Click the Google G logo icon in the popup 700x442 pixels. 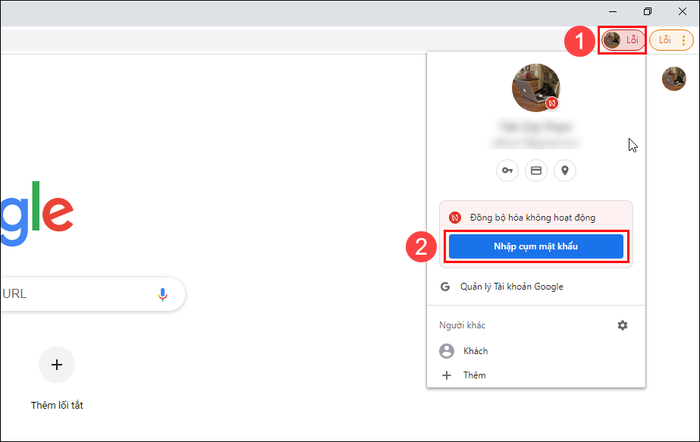click(x=445, y=287)
